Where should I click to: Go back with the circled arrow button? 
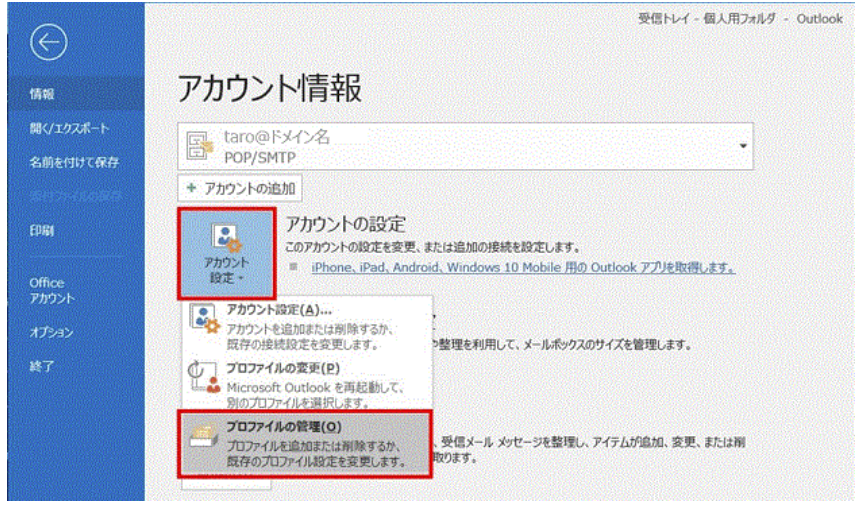point(49,42)
